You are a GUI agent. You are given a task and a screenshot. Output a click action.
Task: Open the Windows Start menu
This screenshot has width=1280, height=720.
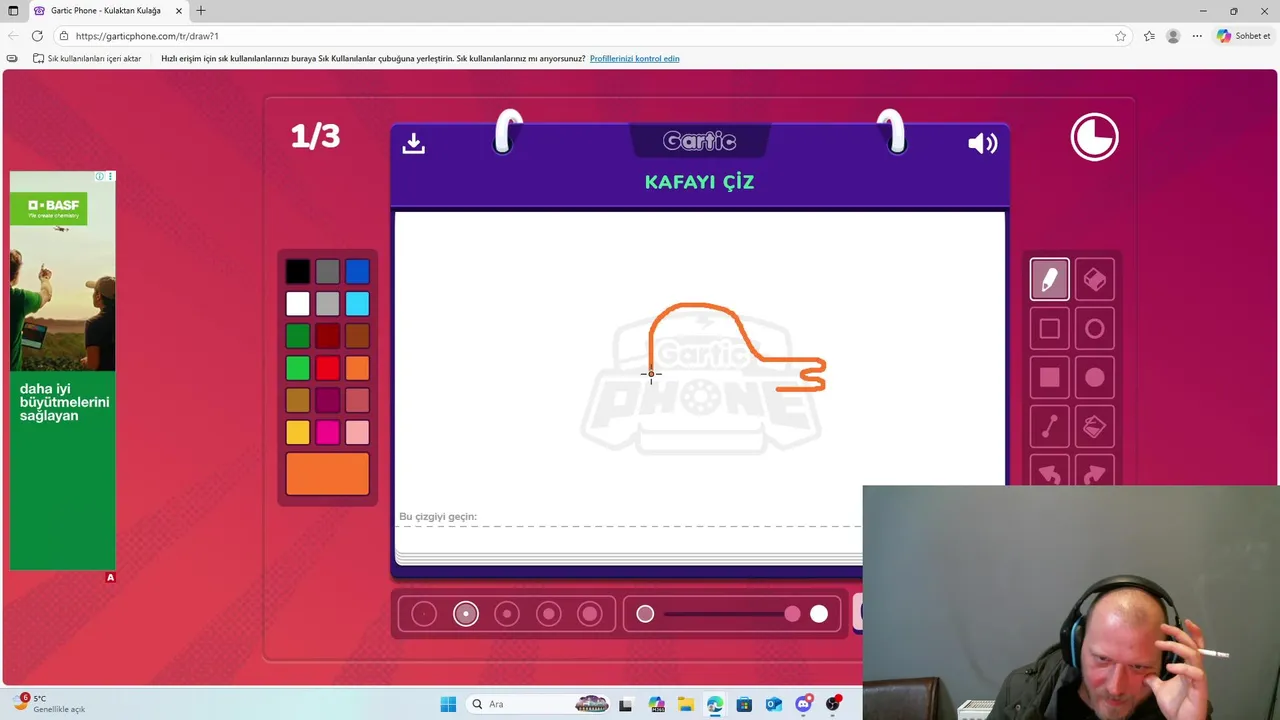click(448, 704)
